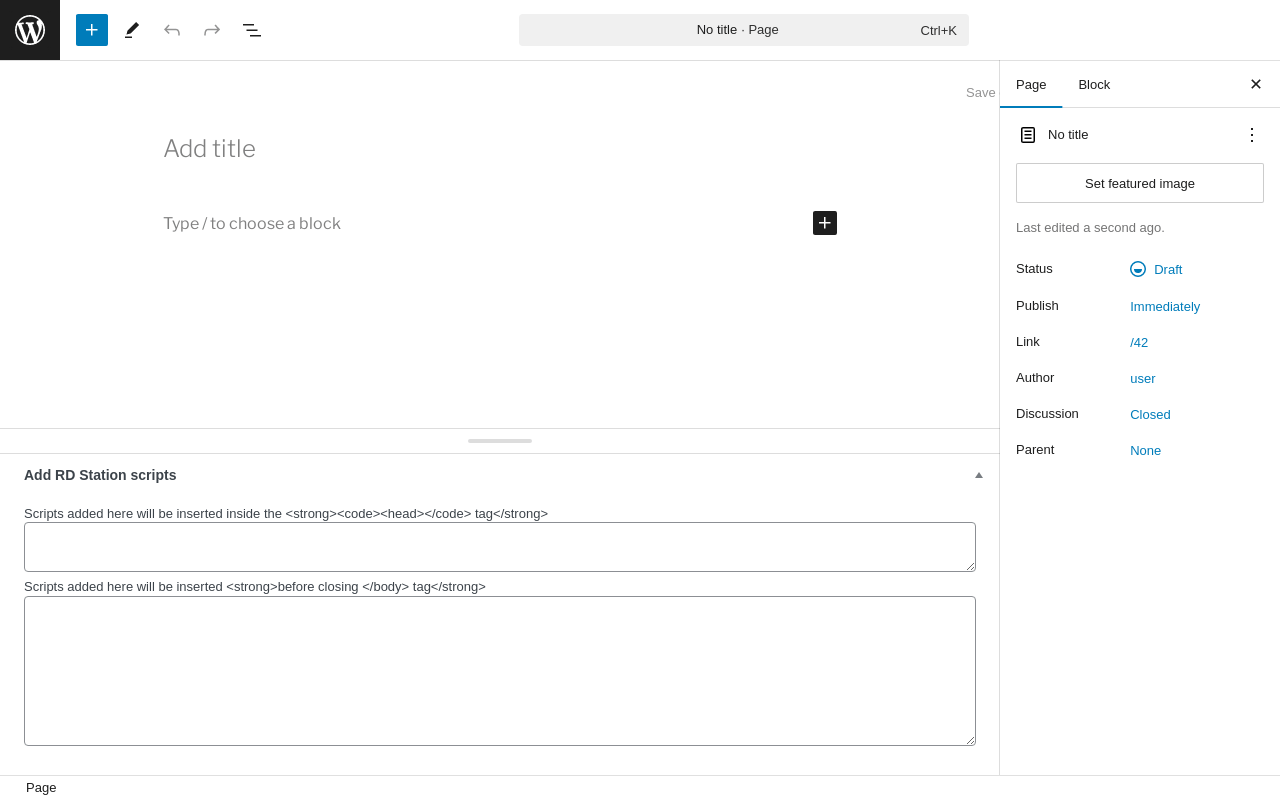Close the settings sidebar
Viewport: 1280px width, 800px height.
coord(1256,85)
